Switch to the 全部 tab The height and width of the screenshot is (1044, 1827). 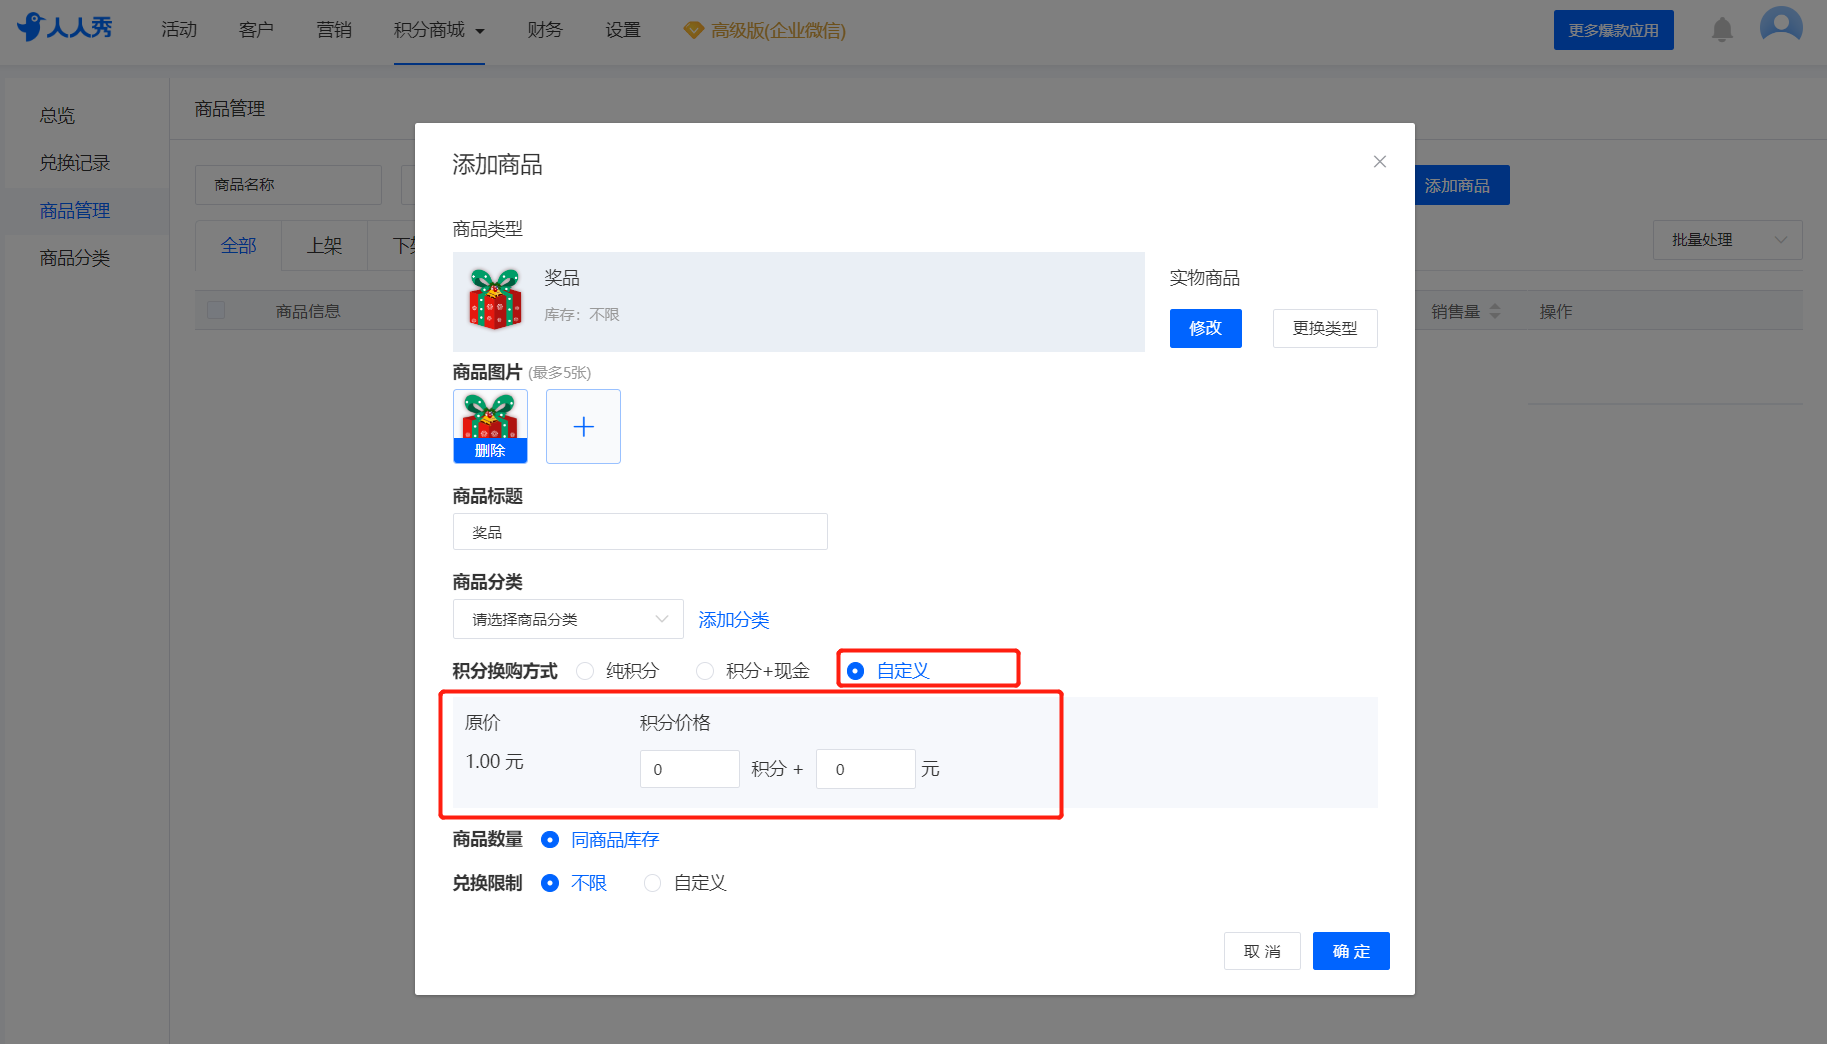click(239, 246)
